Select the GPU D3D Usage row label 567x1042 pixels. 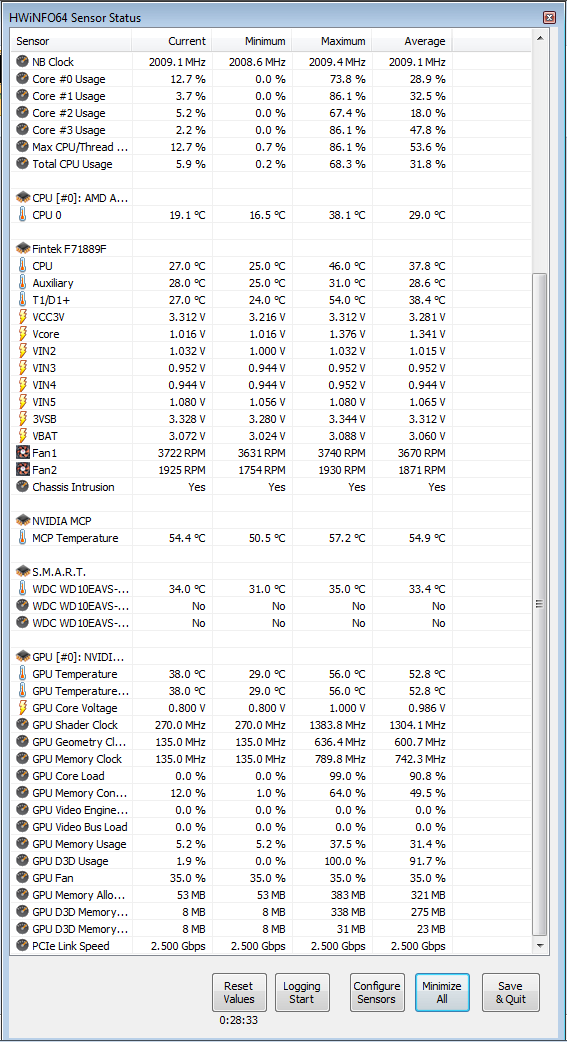coord(70,861)
